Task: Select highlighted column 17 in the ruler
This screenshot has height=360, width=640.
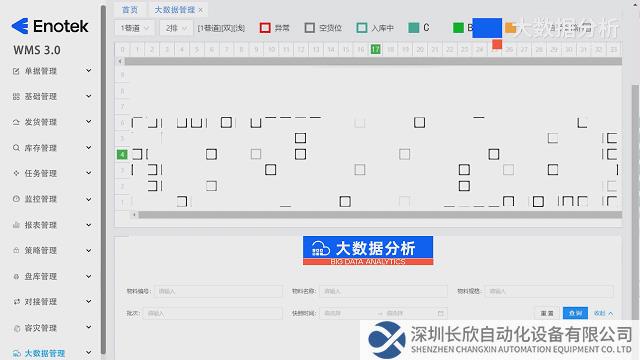Action: coord(376,49)
